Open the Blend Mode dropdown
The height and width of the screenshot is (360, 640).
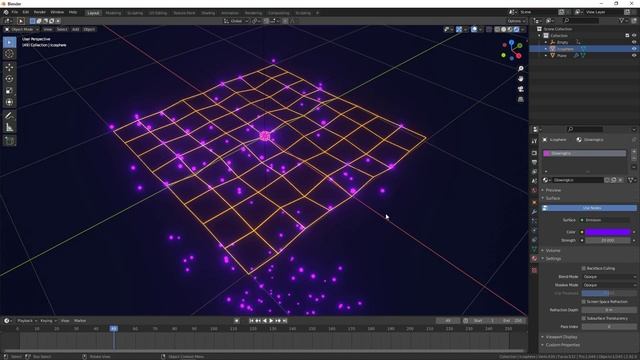tap(609, 277)
